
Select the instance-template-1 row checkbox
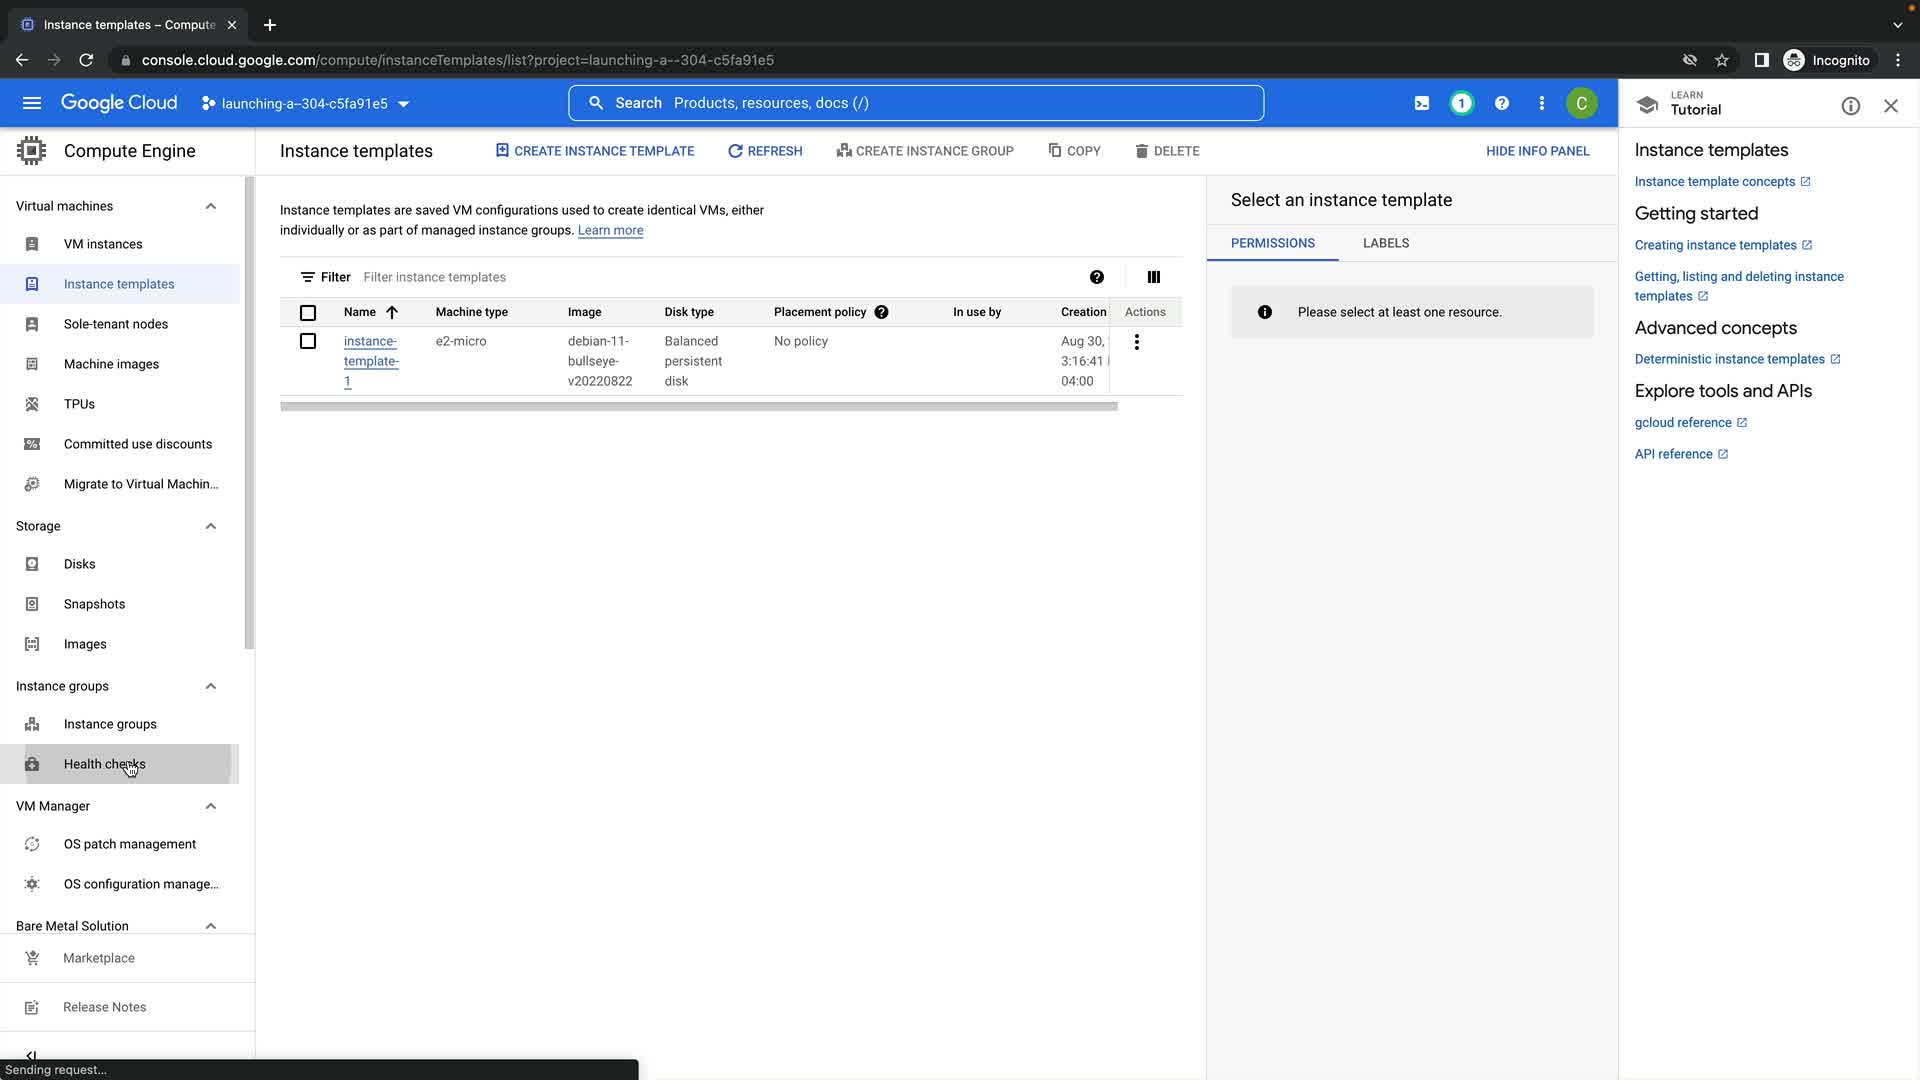click(x=308, y=341)
